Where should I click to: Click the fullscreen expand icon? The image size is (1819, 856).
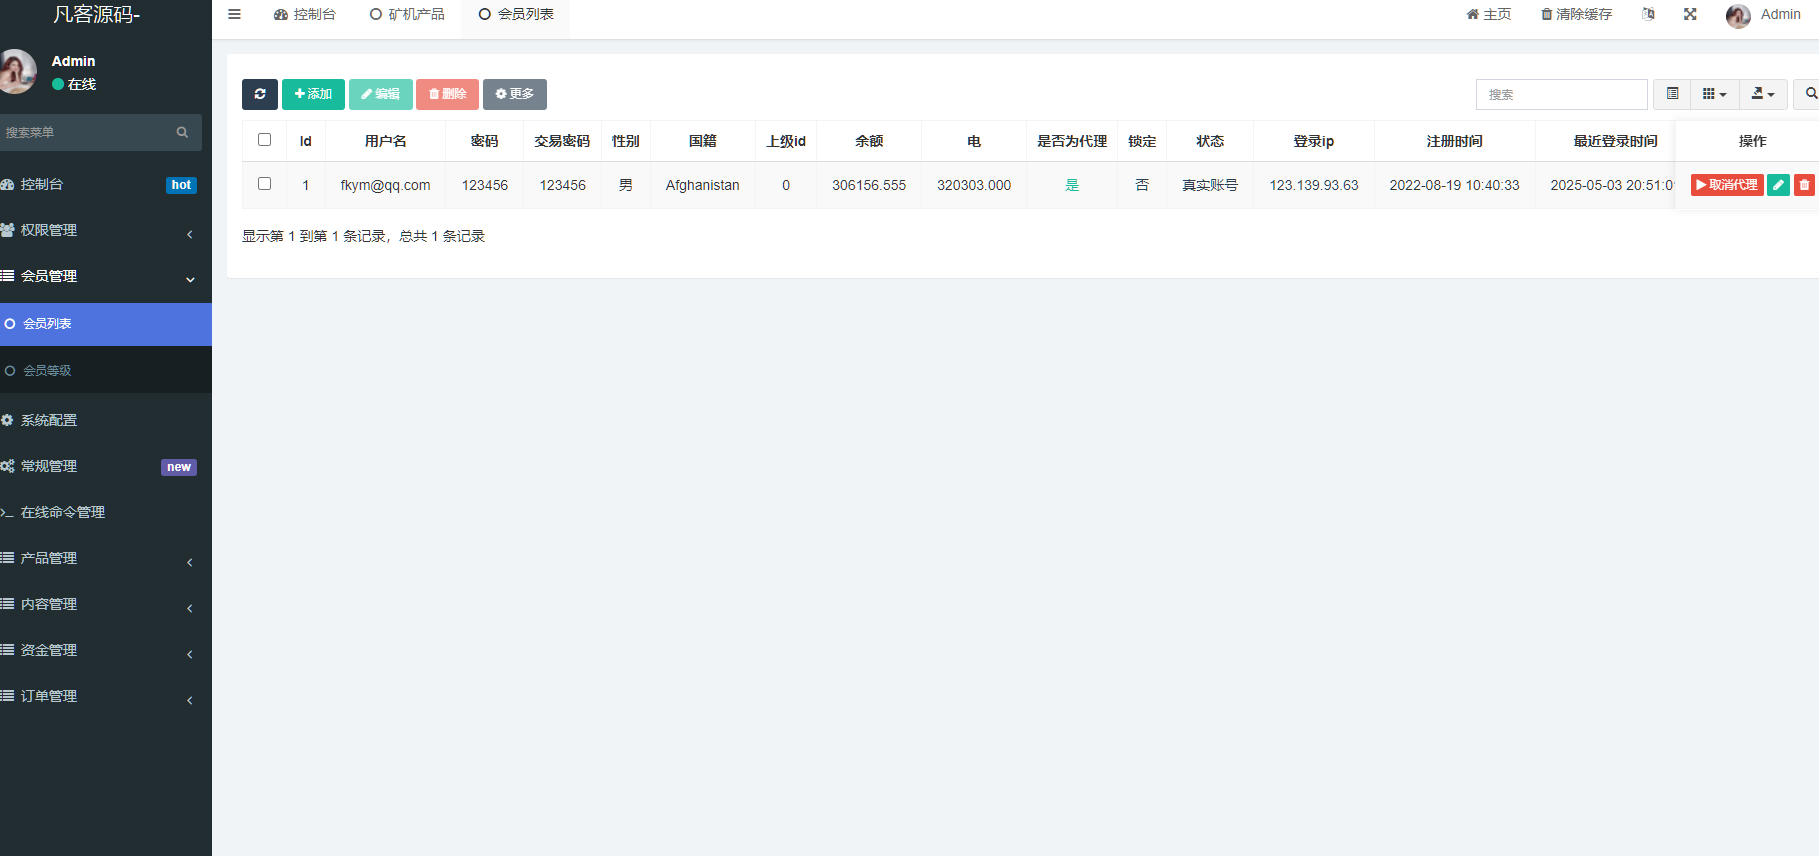1690,14
